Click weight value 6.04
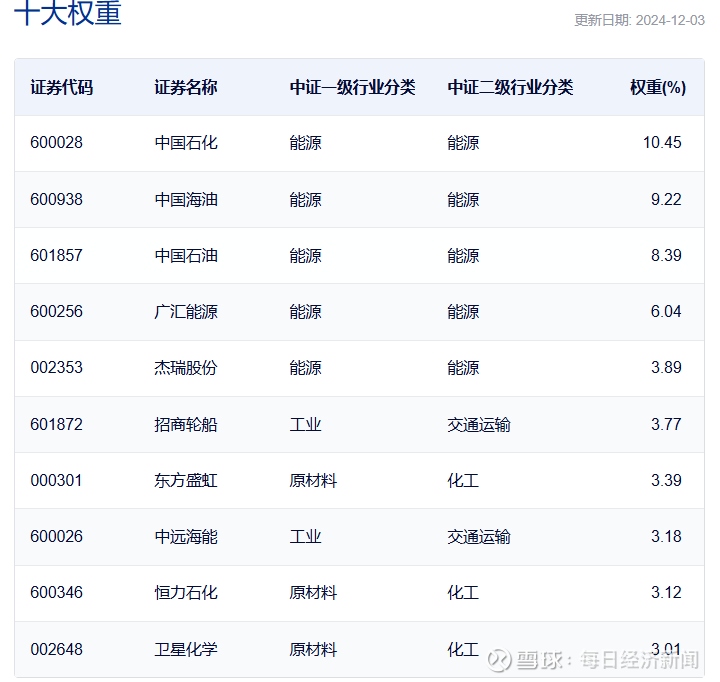Screen dimensions: 720x682 click(666, 311)
